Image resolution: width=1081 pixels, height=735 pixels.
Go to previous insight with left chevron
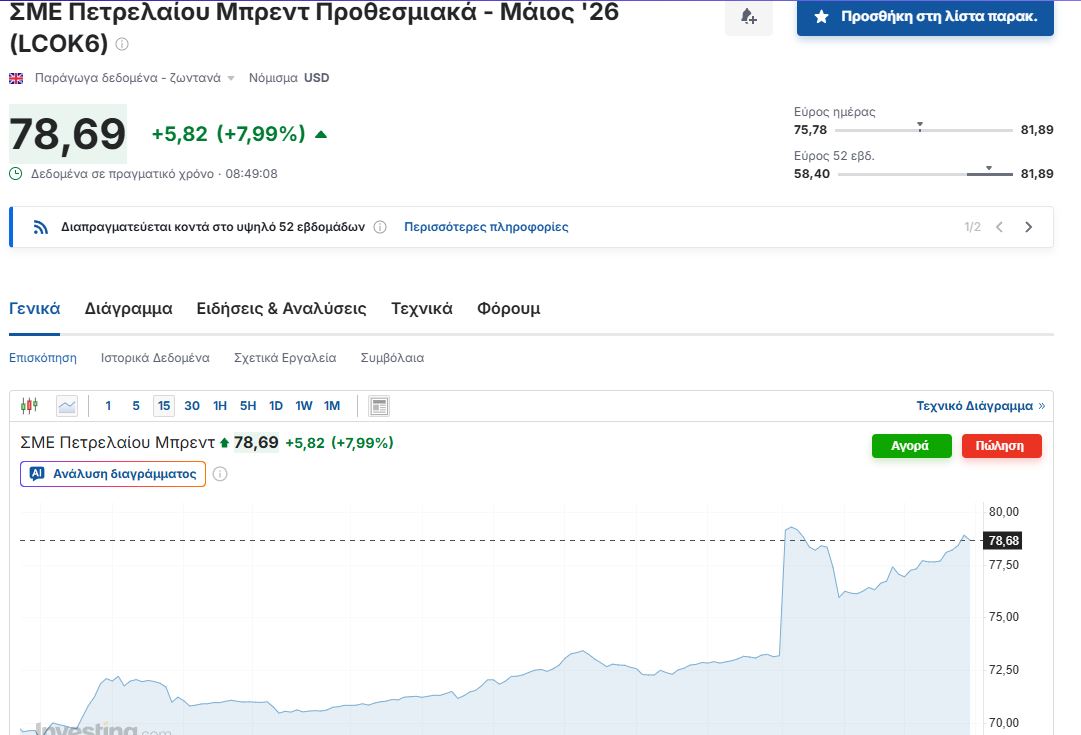(999, 227)
